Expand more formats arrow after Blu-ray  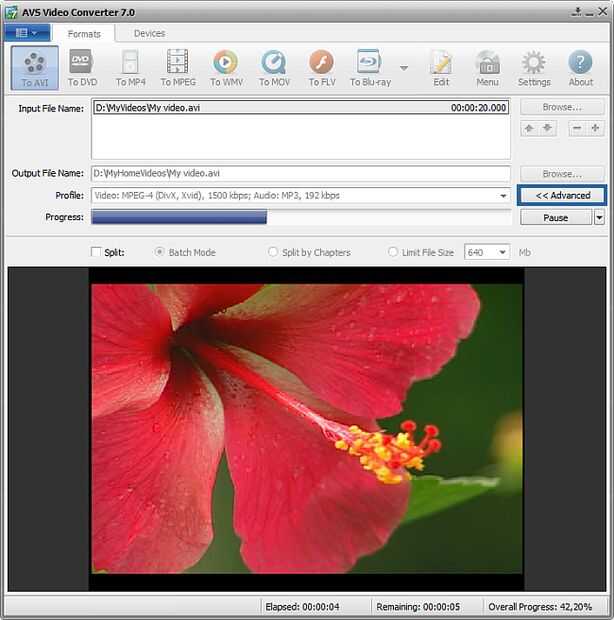404,68
